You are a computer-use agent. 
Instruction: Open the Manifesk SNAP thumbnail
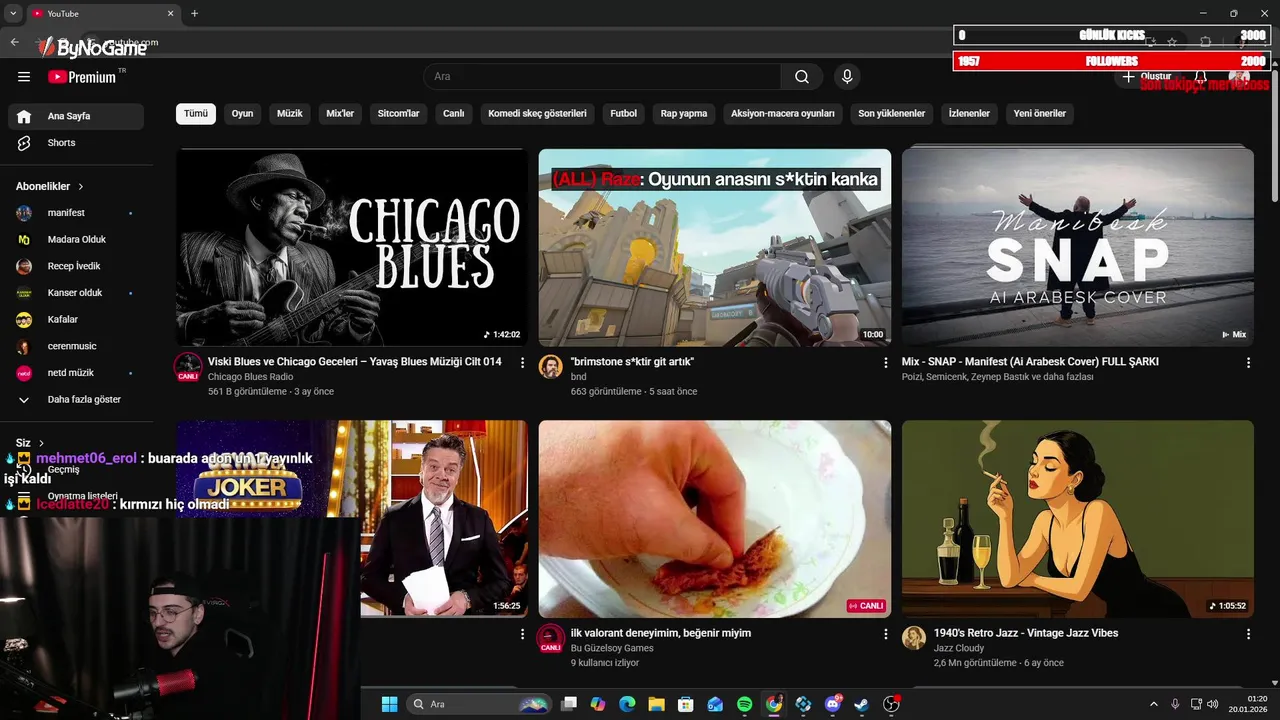pos(1078,247)
